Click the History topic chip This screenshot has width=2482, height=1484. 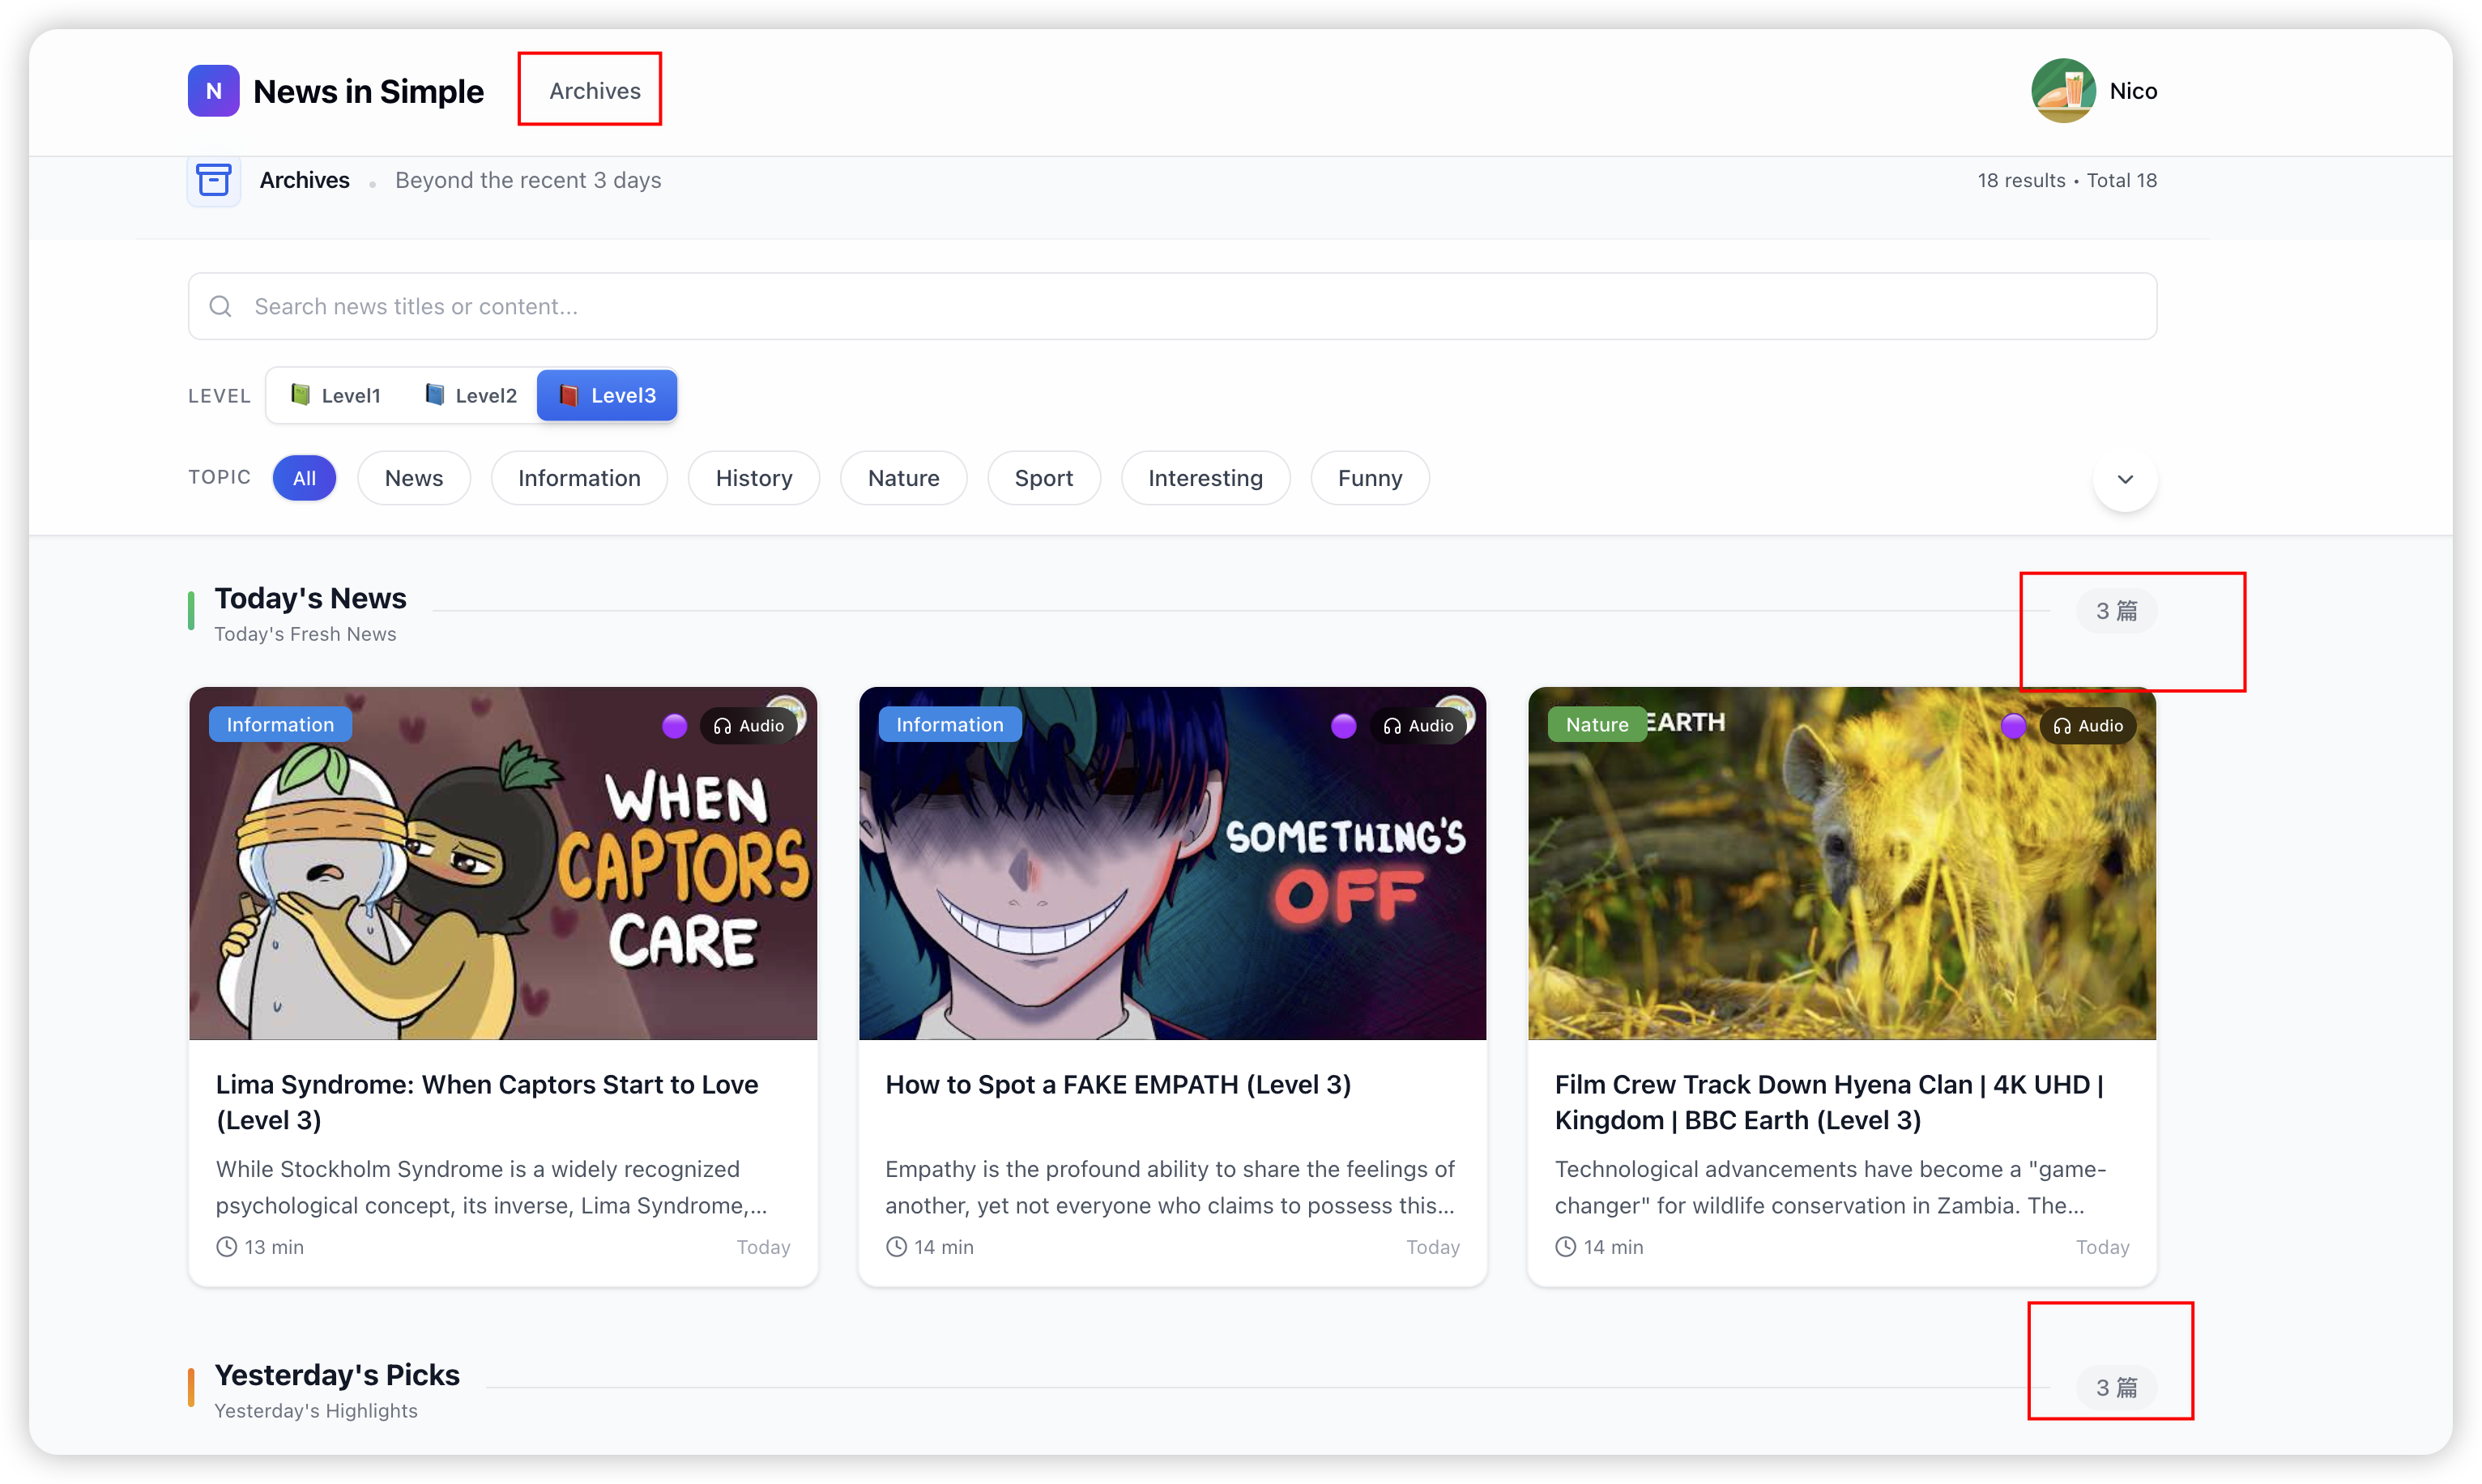[x=753, y=478]
